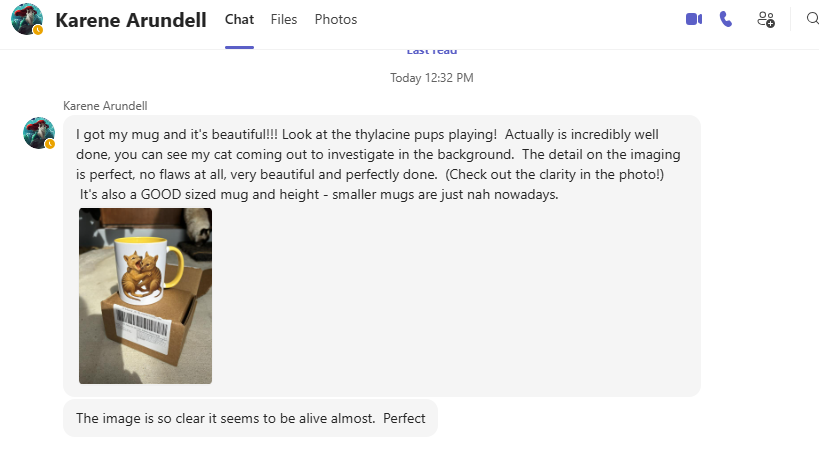Screen dimensions: 819x461
Task: Click Karene's avatar beside the message
Action: tap(39, 132)
